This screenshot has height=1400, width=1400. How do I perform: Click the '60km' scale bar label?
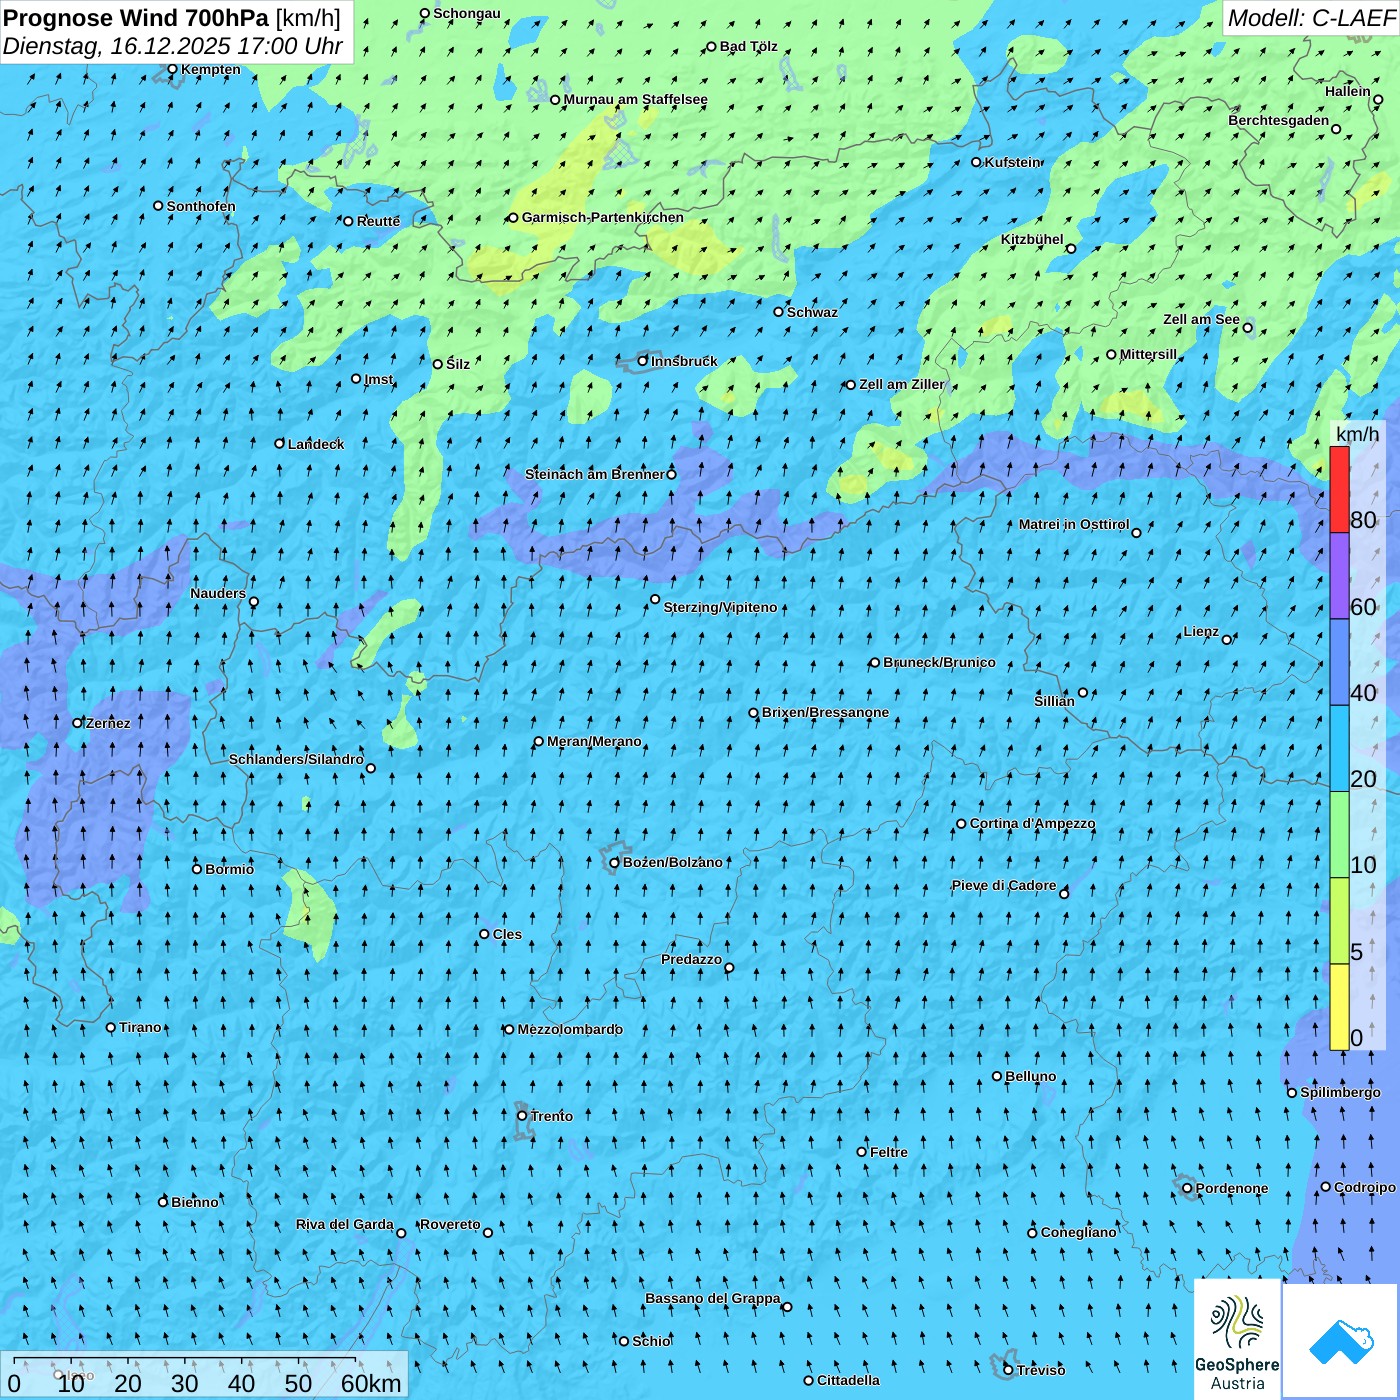pos(371,1383)
